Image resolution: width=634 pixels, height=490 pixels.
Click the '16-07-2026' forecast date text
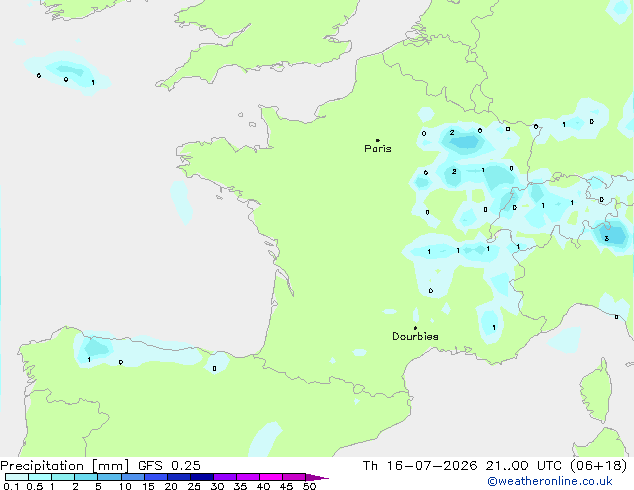pos(431,466)
